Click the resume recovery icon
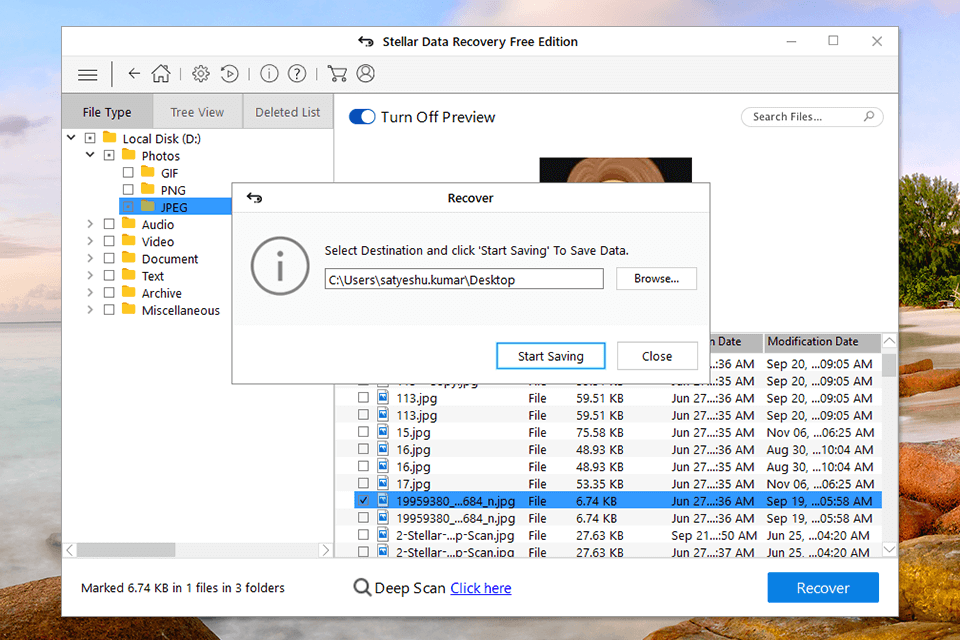The height and width of the screenshot is (640, 960). [x=230, y=74]
